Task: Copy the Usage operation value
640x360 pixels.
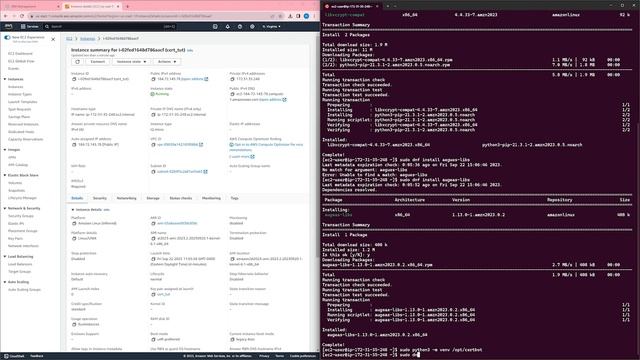Action: click(74, 324)
